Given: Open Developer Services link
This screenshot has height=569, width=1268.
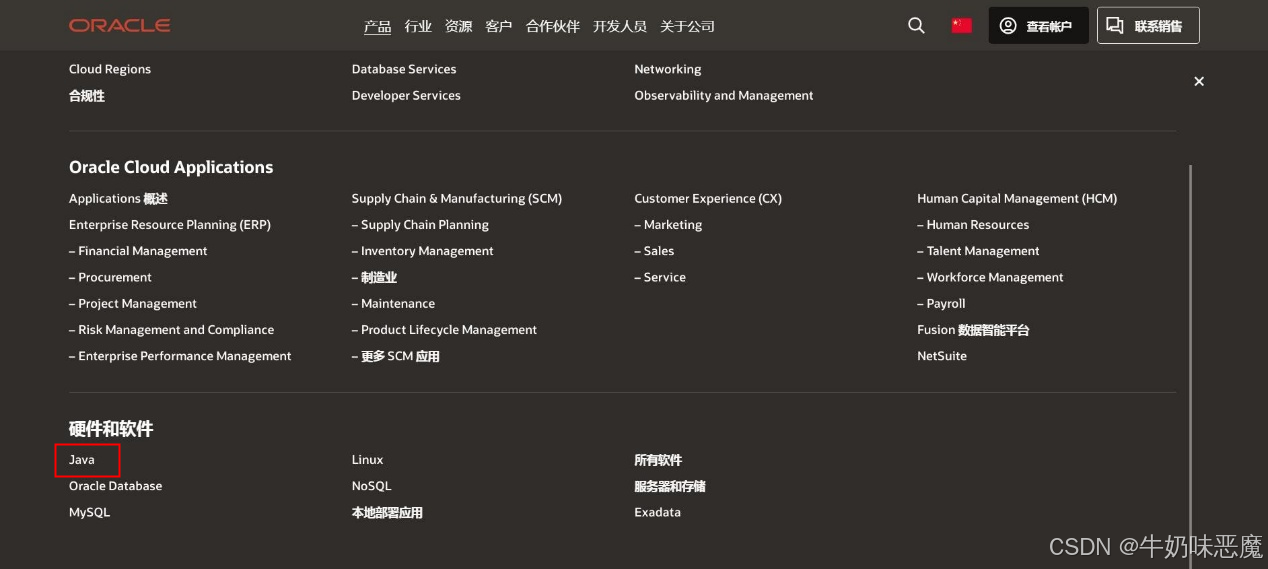Looking at the screenshot, I should (406, 96).
